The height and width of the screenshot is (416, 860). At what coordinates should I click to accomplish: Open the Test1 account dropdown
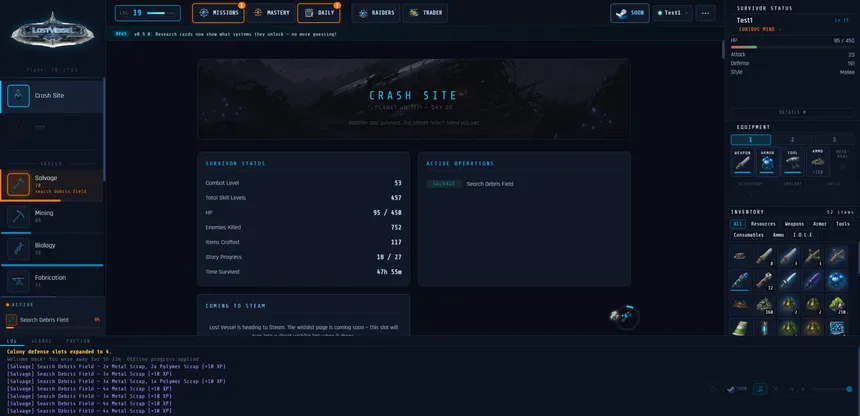pos(672,13)
